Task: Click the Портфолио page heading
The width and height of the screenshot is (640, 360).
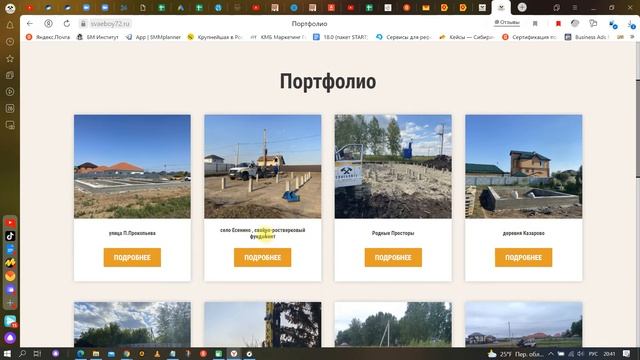Action: pos(328,81)
